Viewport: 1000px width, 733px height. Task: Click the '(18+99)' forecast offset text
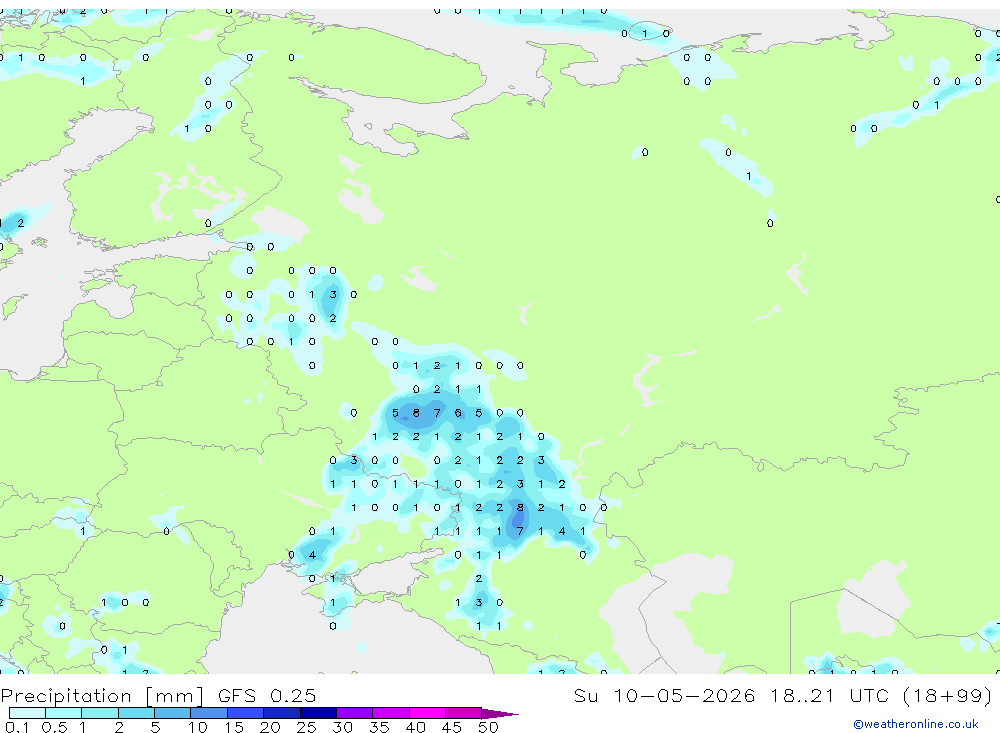948,695
